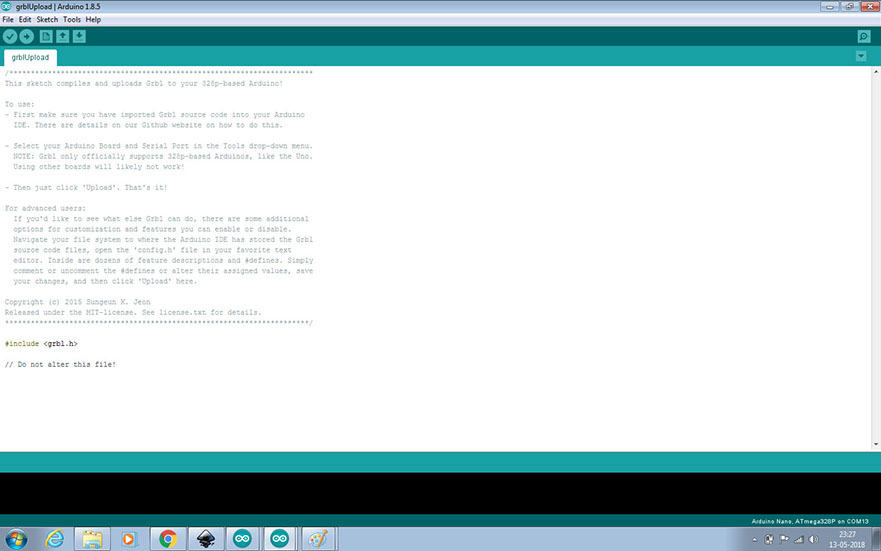Image resolution: width=881 pixels, height=551 pixels.
Task: Open File Explorer folder icon in taskbar
Action: coord(92,539)
